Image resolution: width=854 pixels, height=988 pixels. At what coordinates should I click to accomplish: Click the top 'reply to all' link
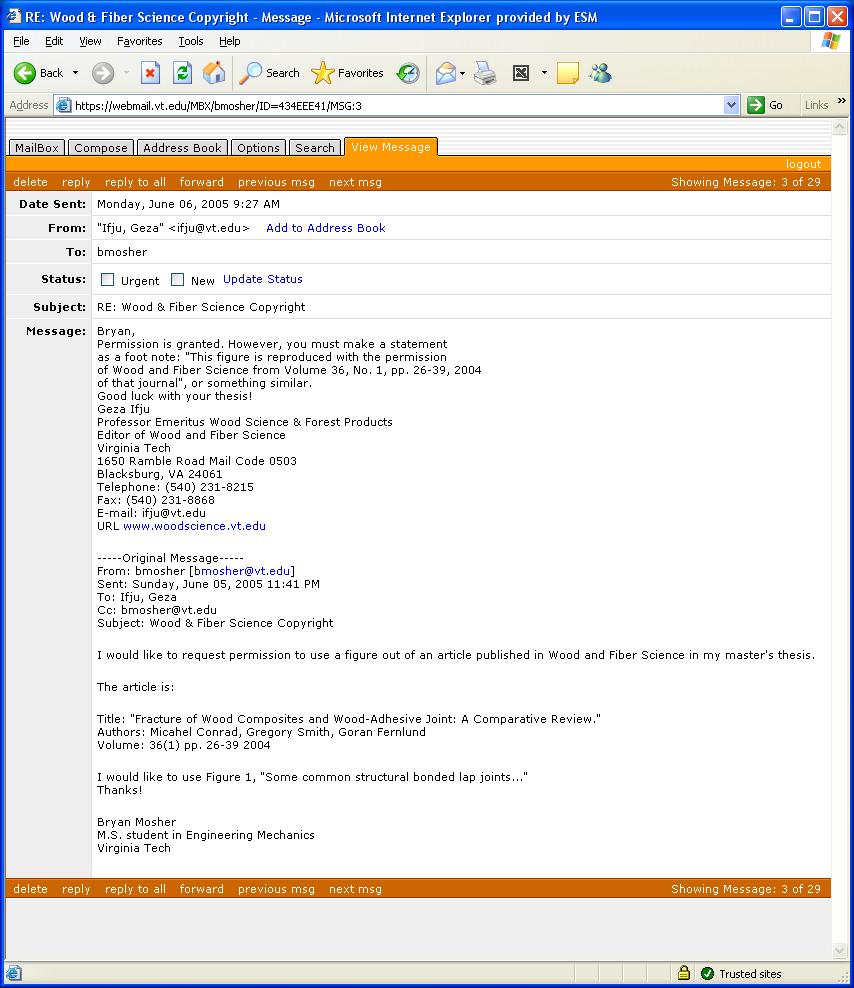click(135, 182)
